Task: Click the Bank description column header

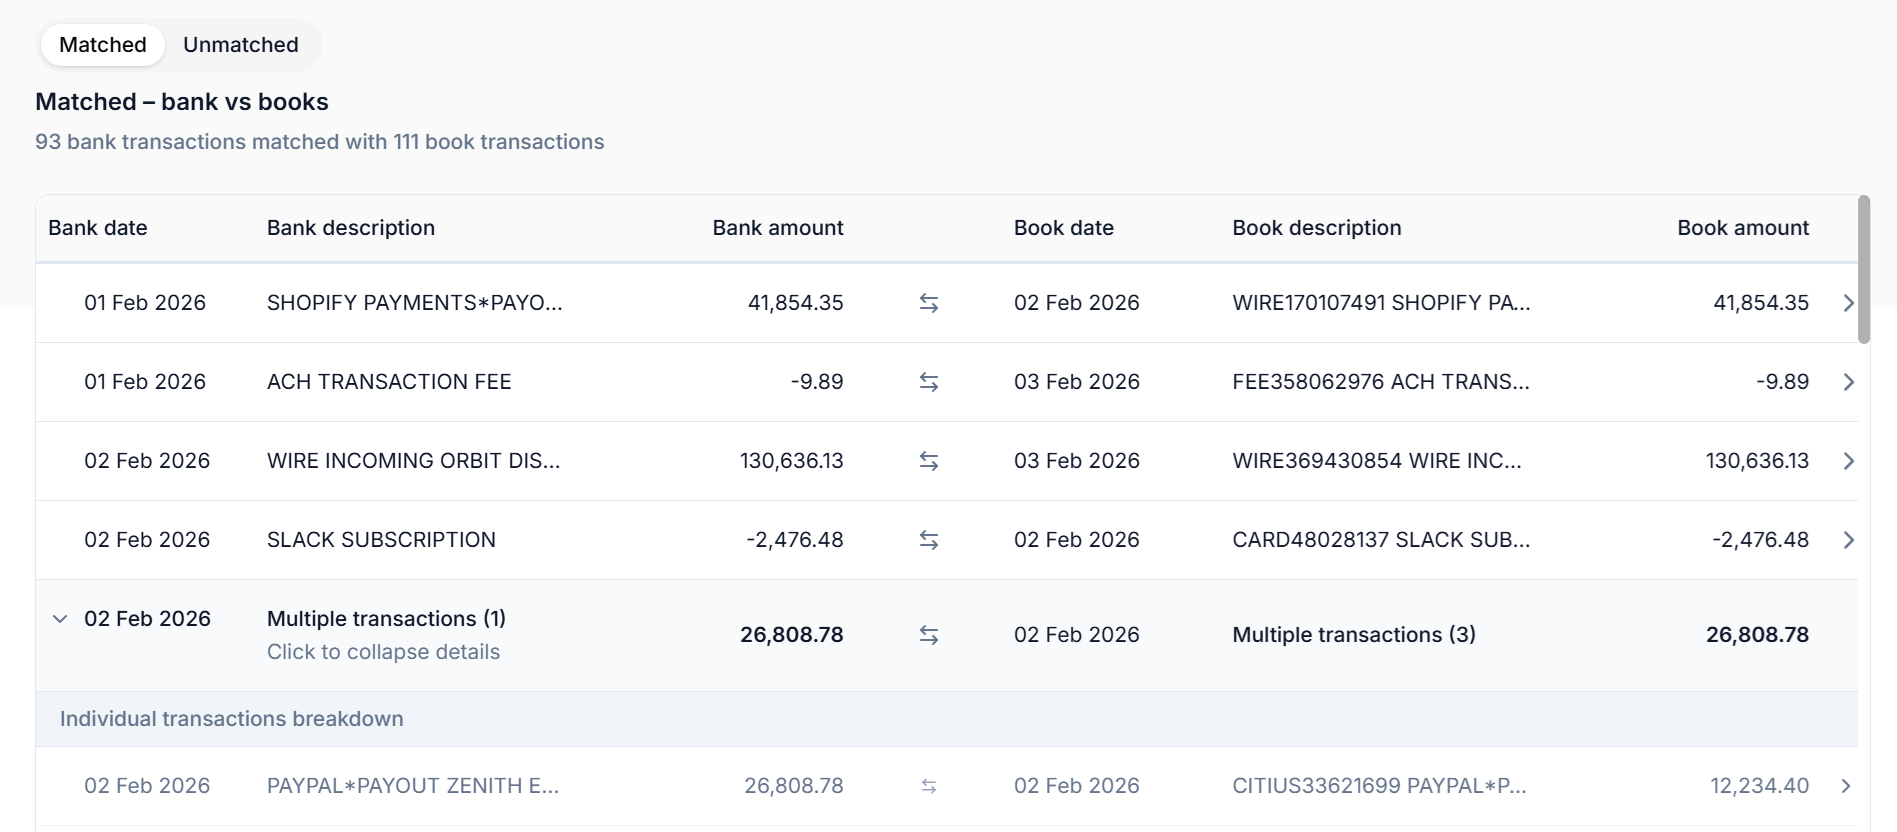Action: tap(351, 228)
